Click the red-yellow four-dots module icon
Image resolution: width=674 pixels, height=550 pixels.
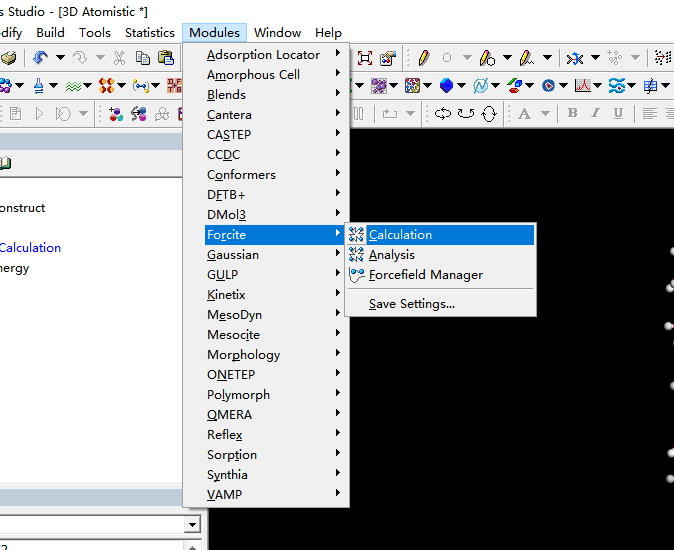click(107, 86)
